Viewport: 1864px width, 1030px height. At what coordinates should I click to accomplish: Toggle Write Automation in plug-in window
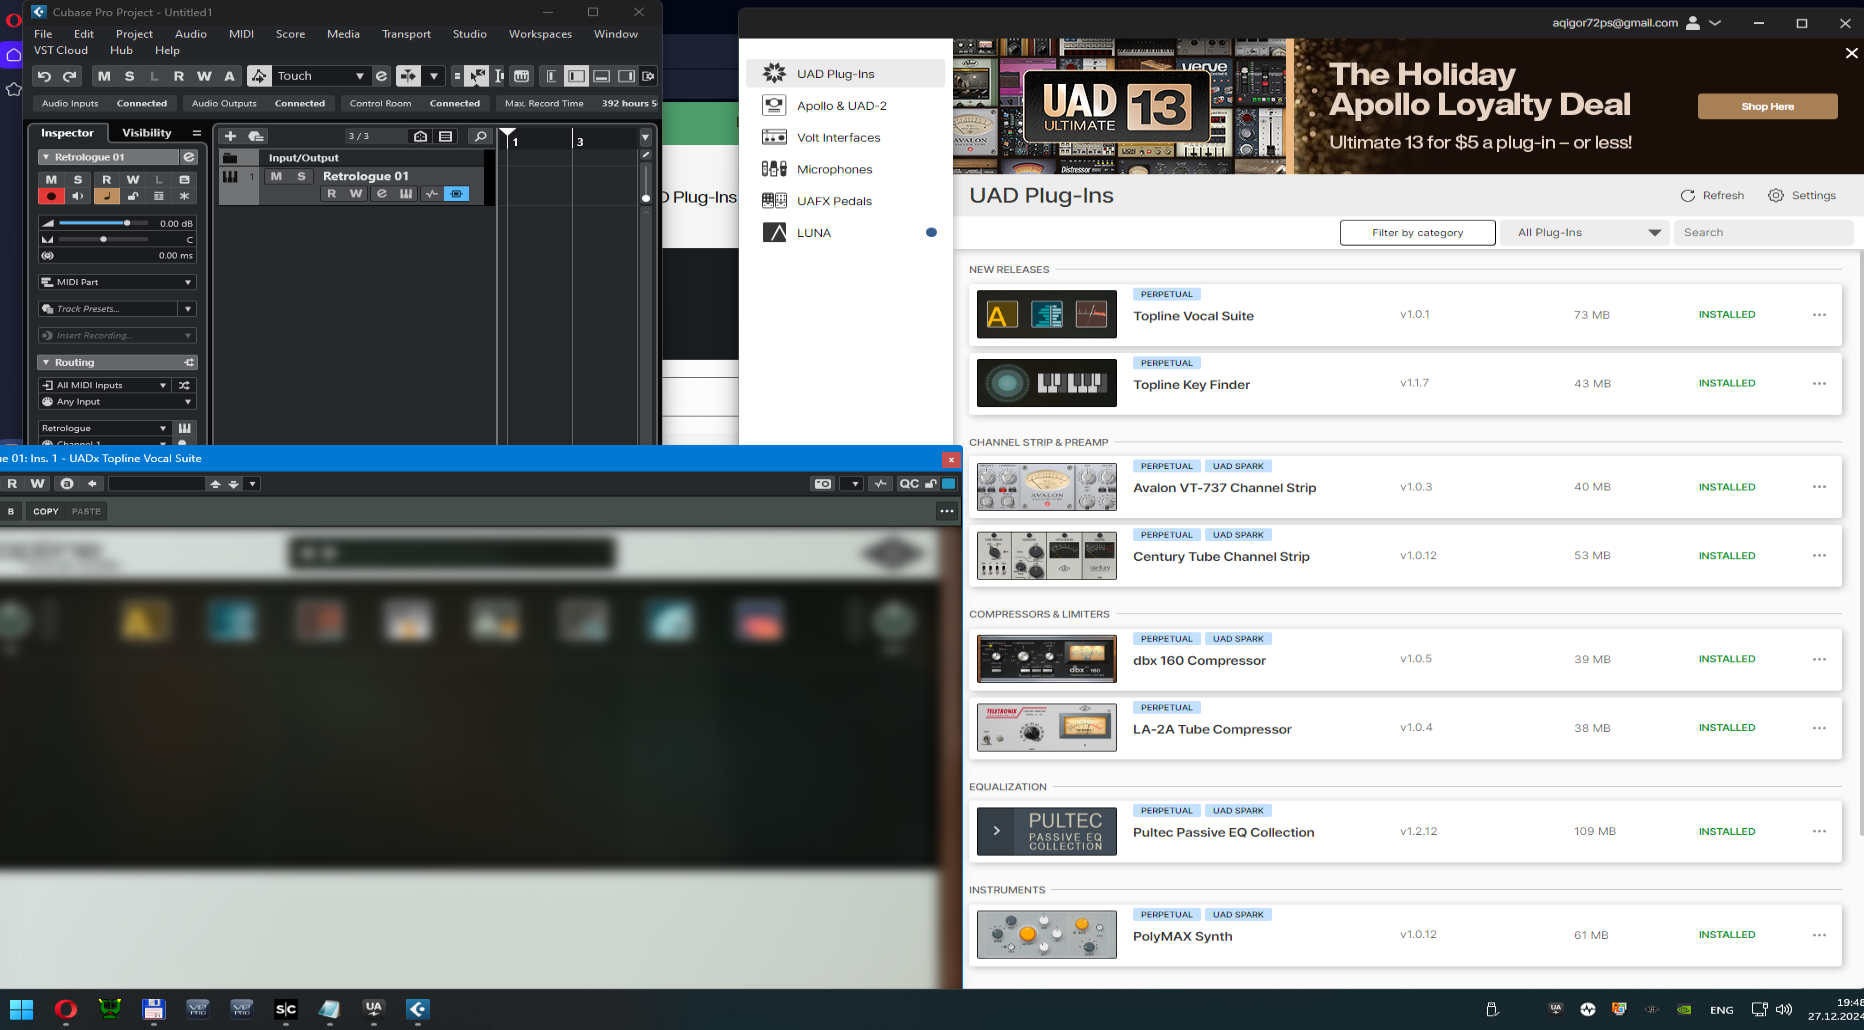(x=38, y=484)
